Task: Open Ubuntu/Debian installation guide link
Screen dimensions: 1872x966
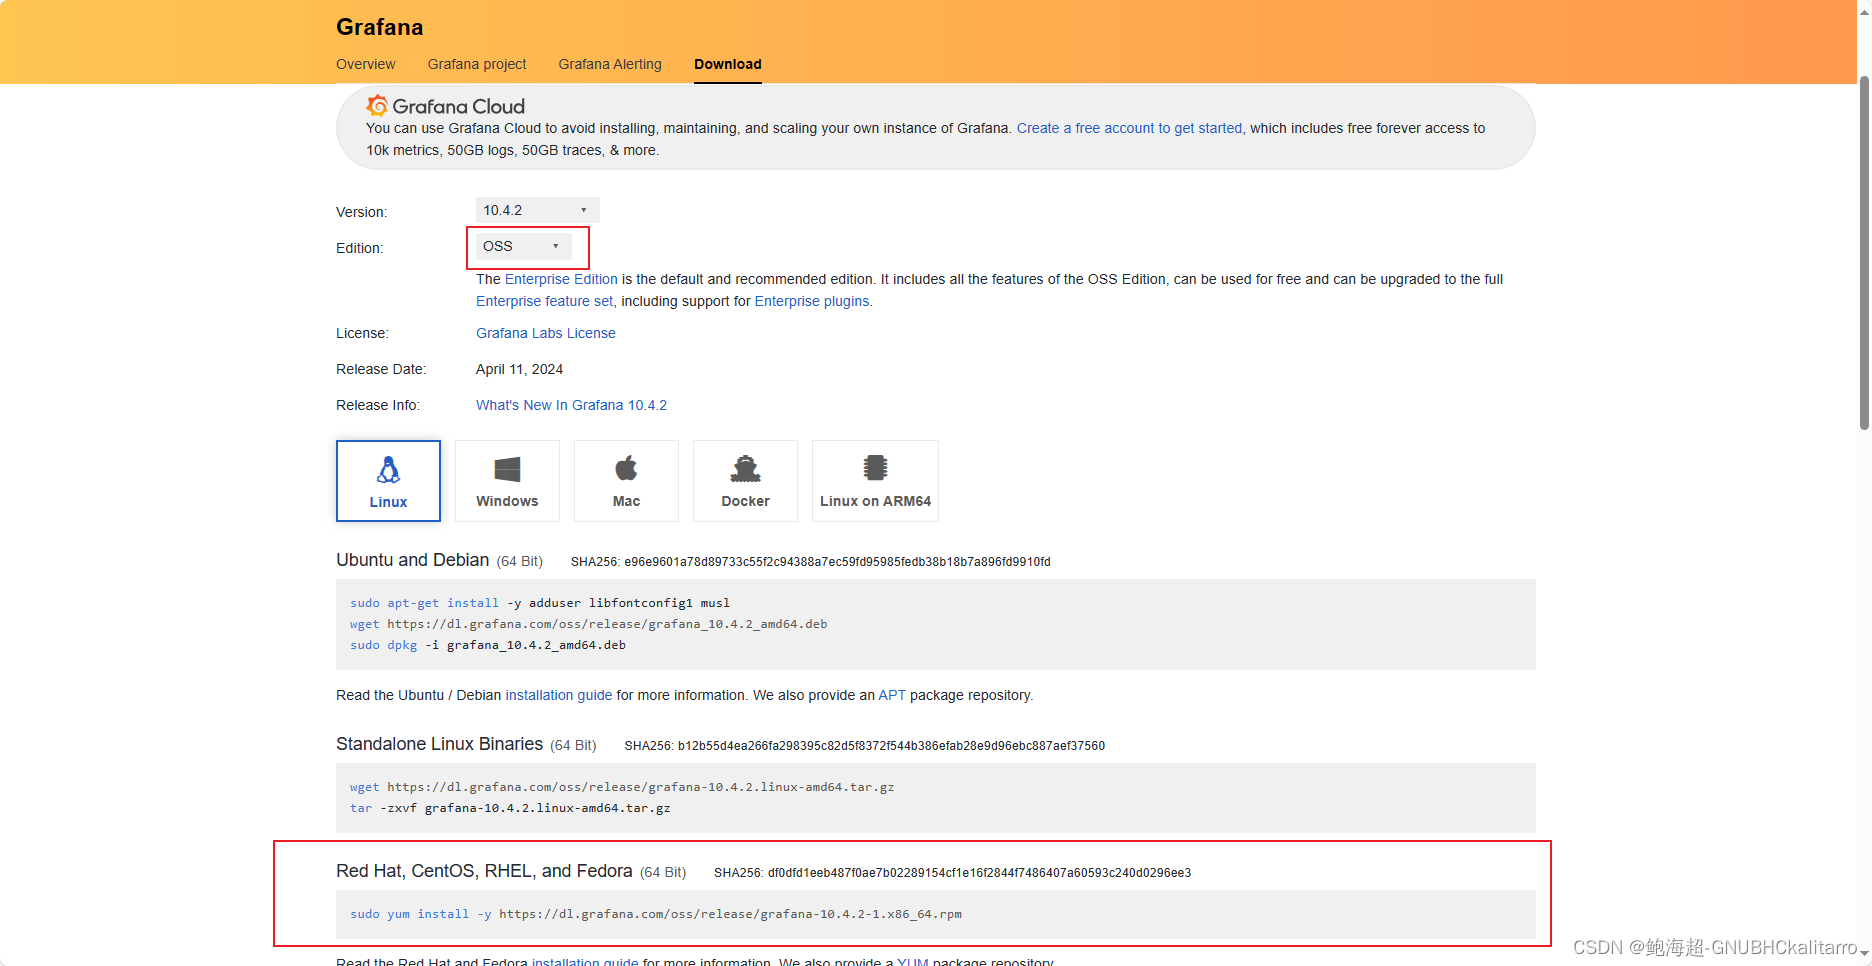Action: [x=559, y=695]
